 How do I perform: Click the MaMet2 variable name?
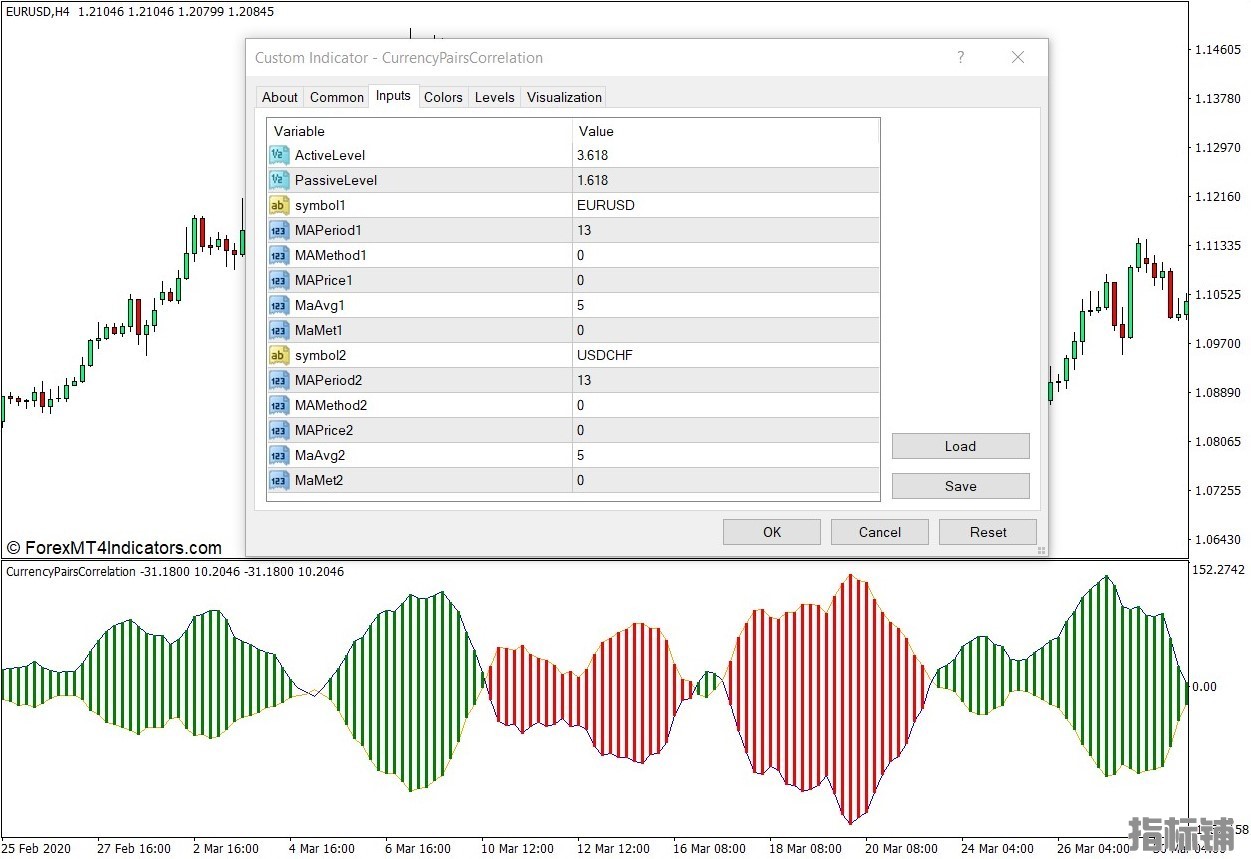point(319,480)
